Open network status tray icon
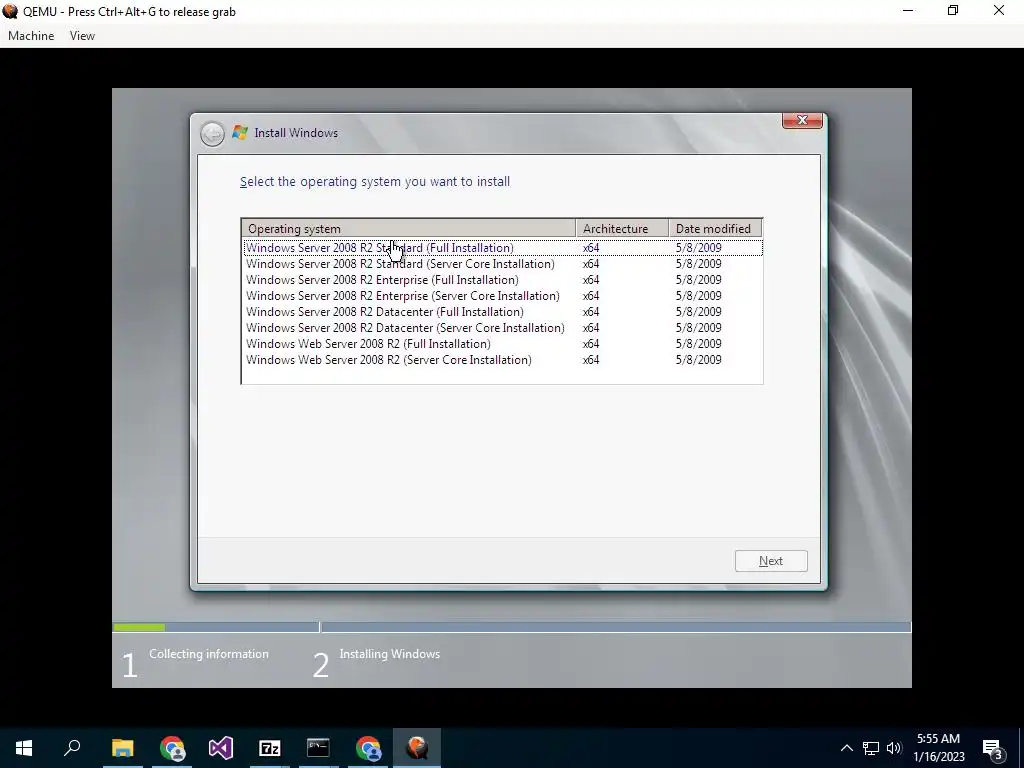 point(871,748)
